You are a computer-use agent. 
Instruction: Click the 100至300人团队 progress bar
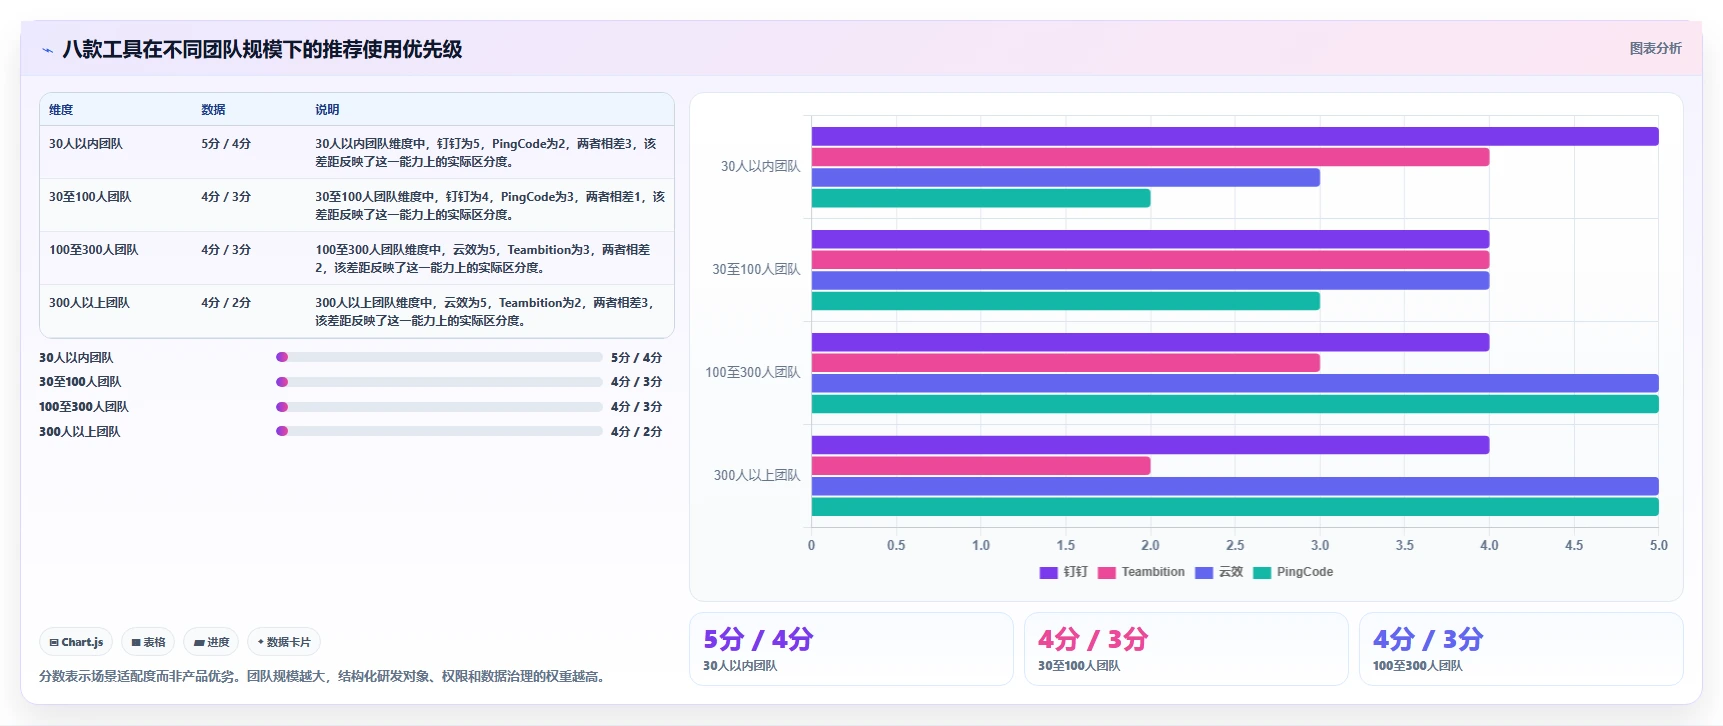click(439, 407)
